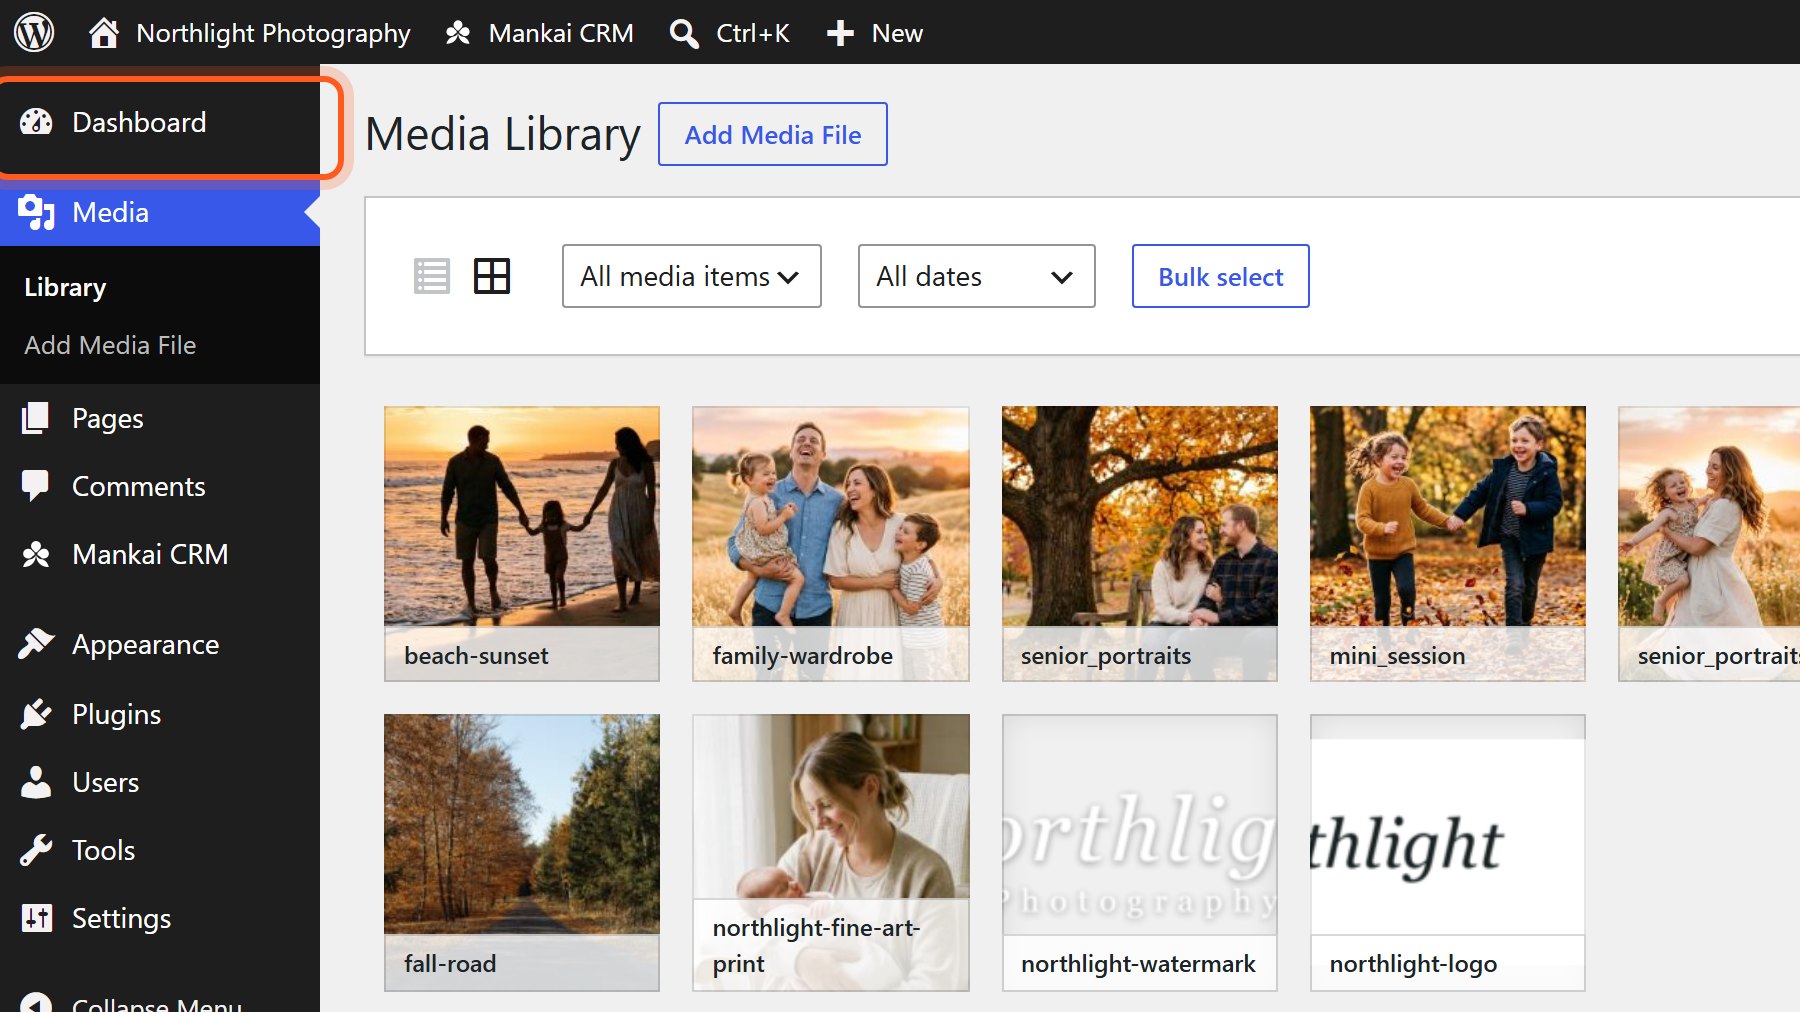Click the Pages icon in sidebar
Screen dimensions: 1800x1012
click(36, 418)
